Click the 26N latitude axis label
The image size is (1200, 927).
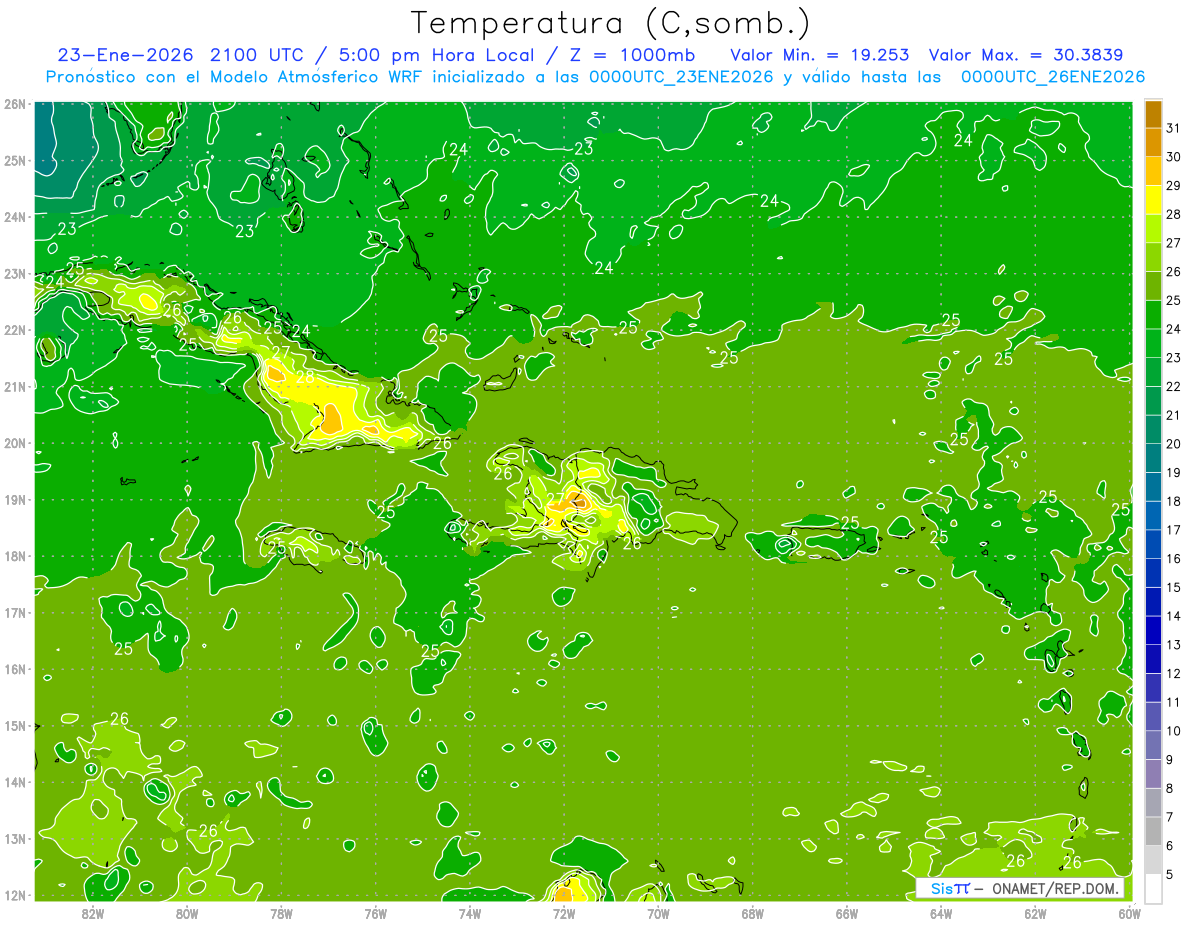pos(16,104)
